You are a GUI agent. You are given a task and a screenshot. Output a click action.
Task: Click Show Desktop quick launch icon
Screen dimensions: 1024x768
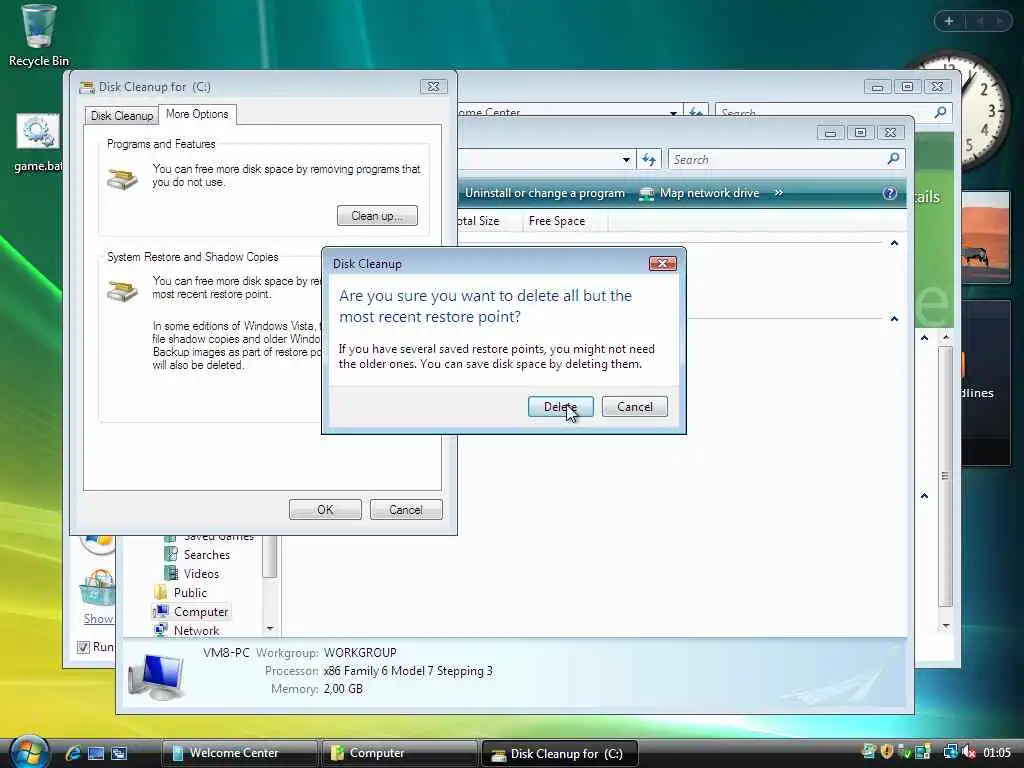pyautogui.click(x=96, y=753)
